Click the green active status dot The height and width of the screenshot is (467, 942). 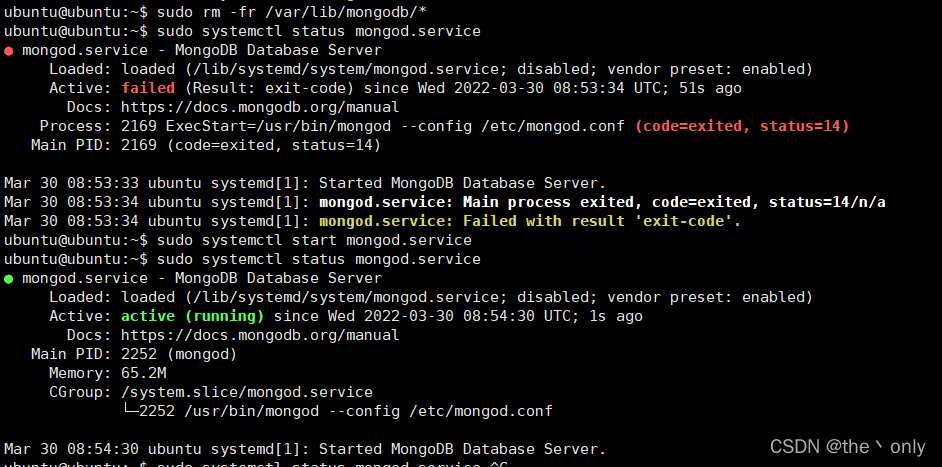tap(8, 279)
